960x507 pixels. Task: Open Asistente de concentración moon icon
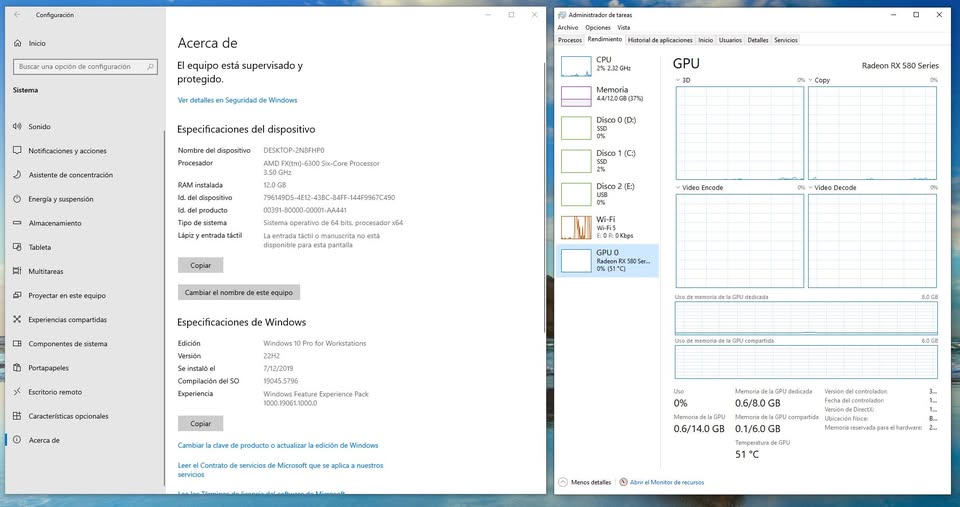pyautogui.click(x=17, y=175)
